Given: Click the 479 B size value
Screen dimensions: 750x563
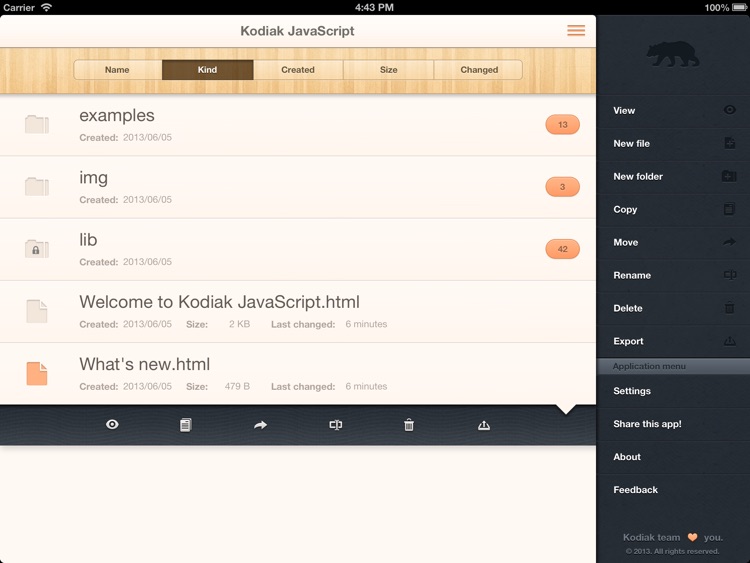Looking at the screenshot, I should tap(237, 386).
